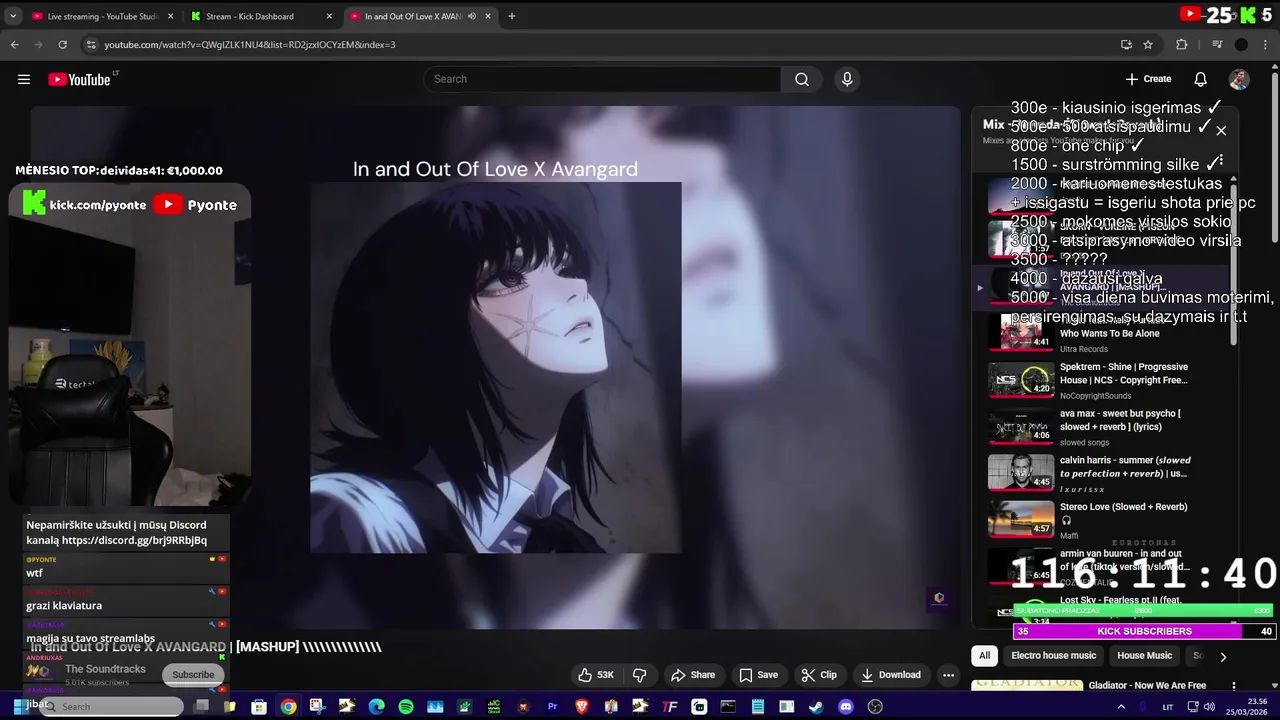This screenshot has width=1280, height=720.
Task: Go back in the browser
Action: pos(15,44)
